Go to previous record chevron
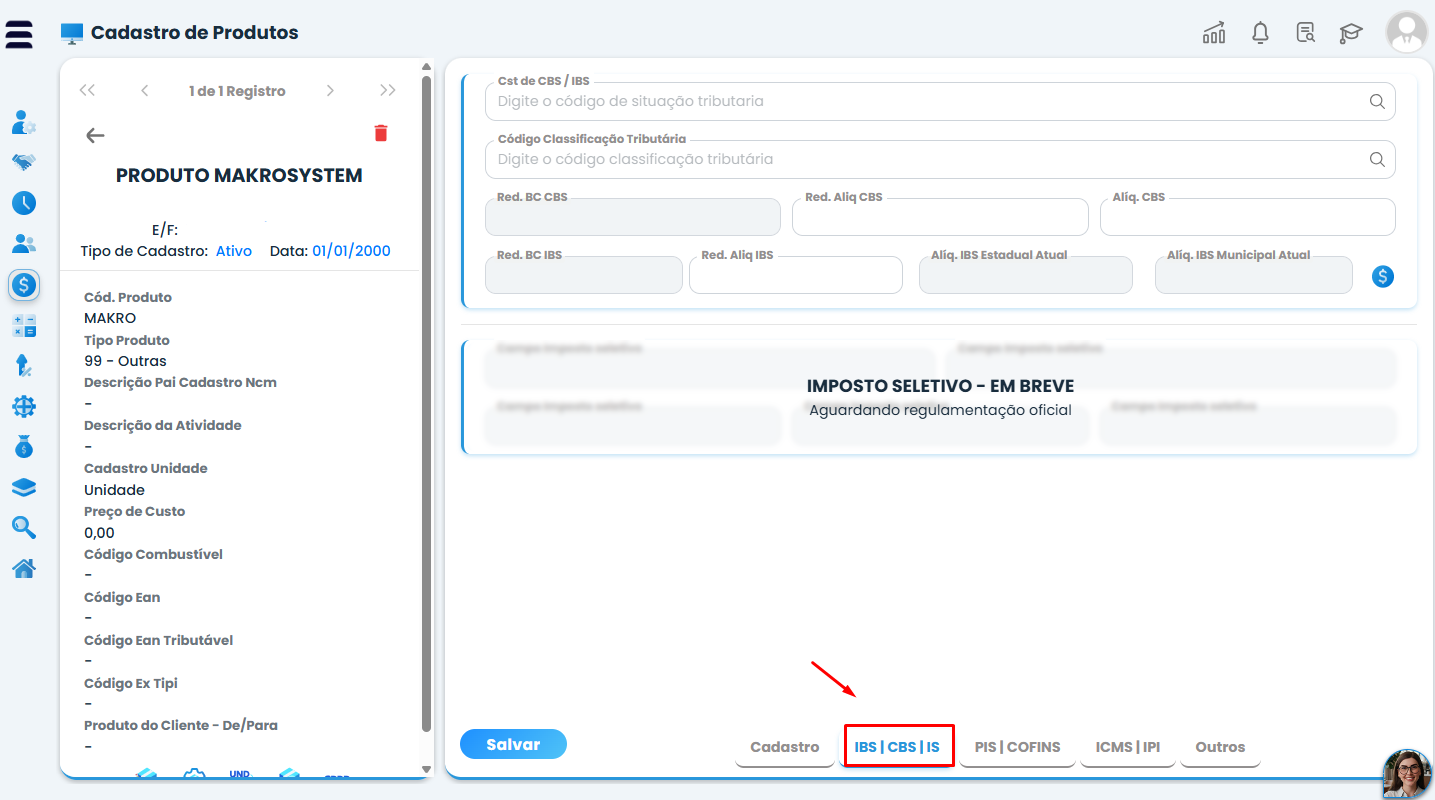The image size is (1435, 800). tap(145, 90)
